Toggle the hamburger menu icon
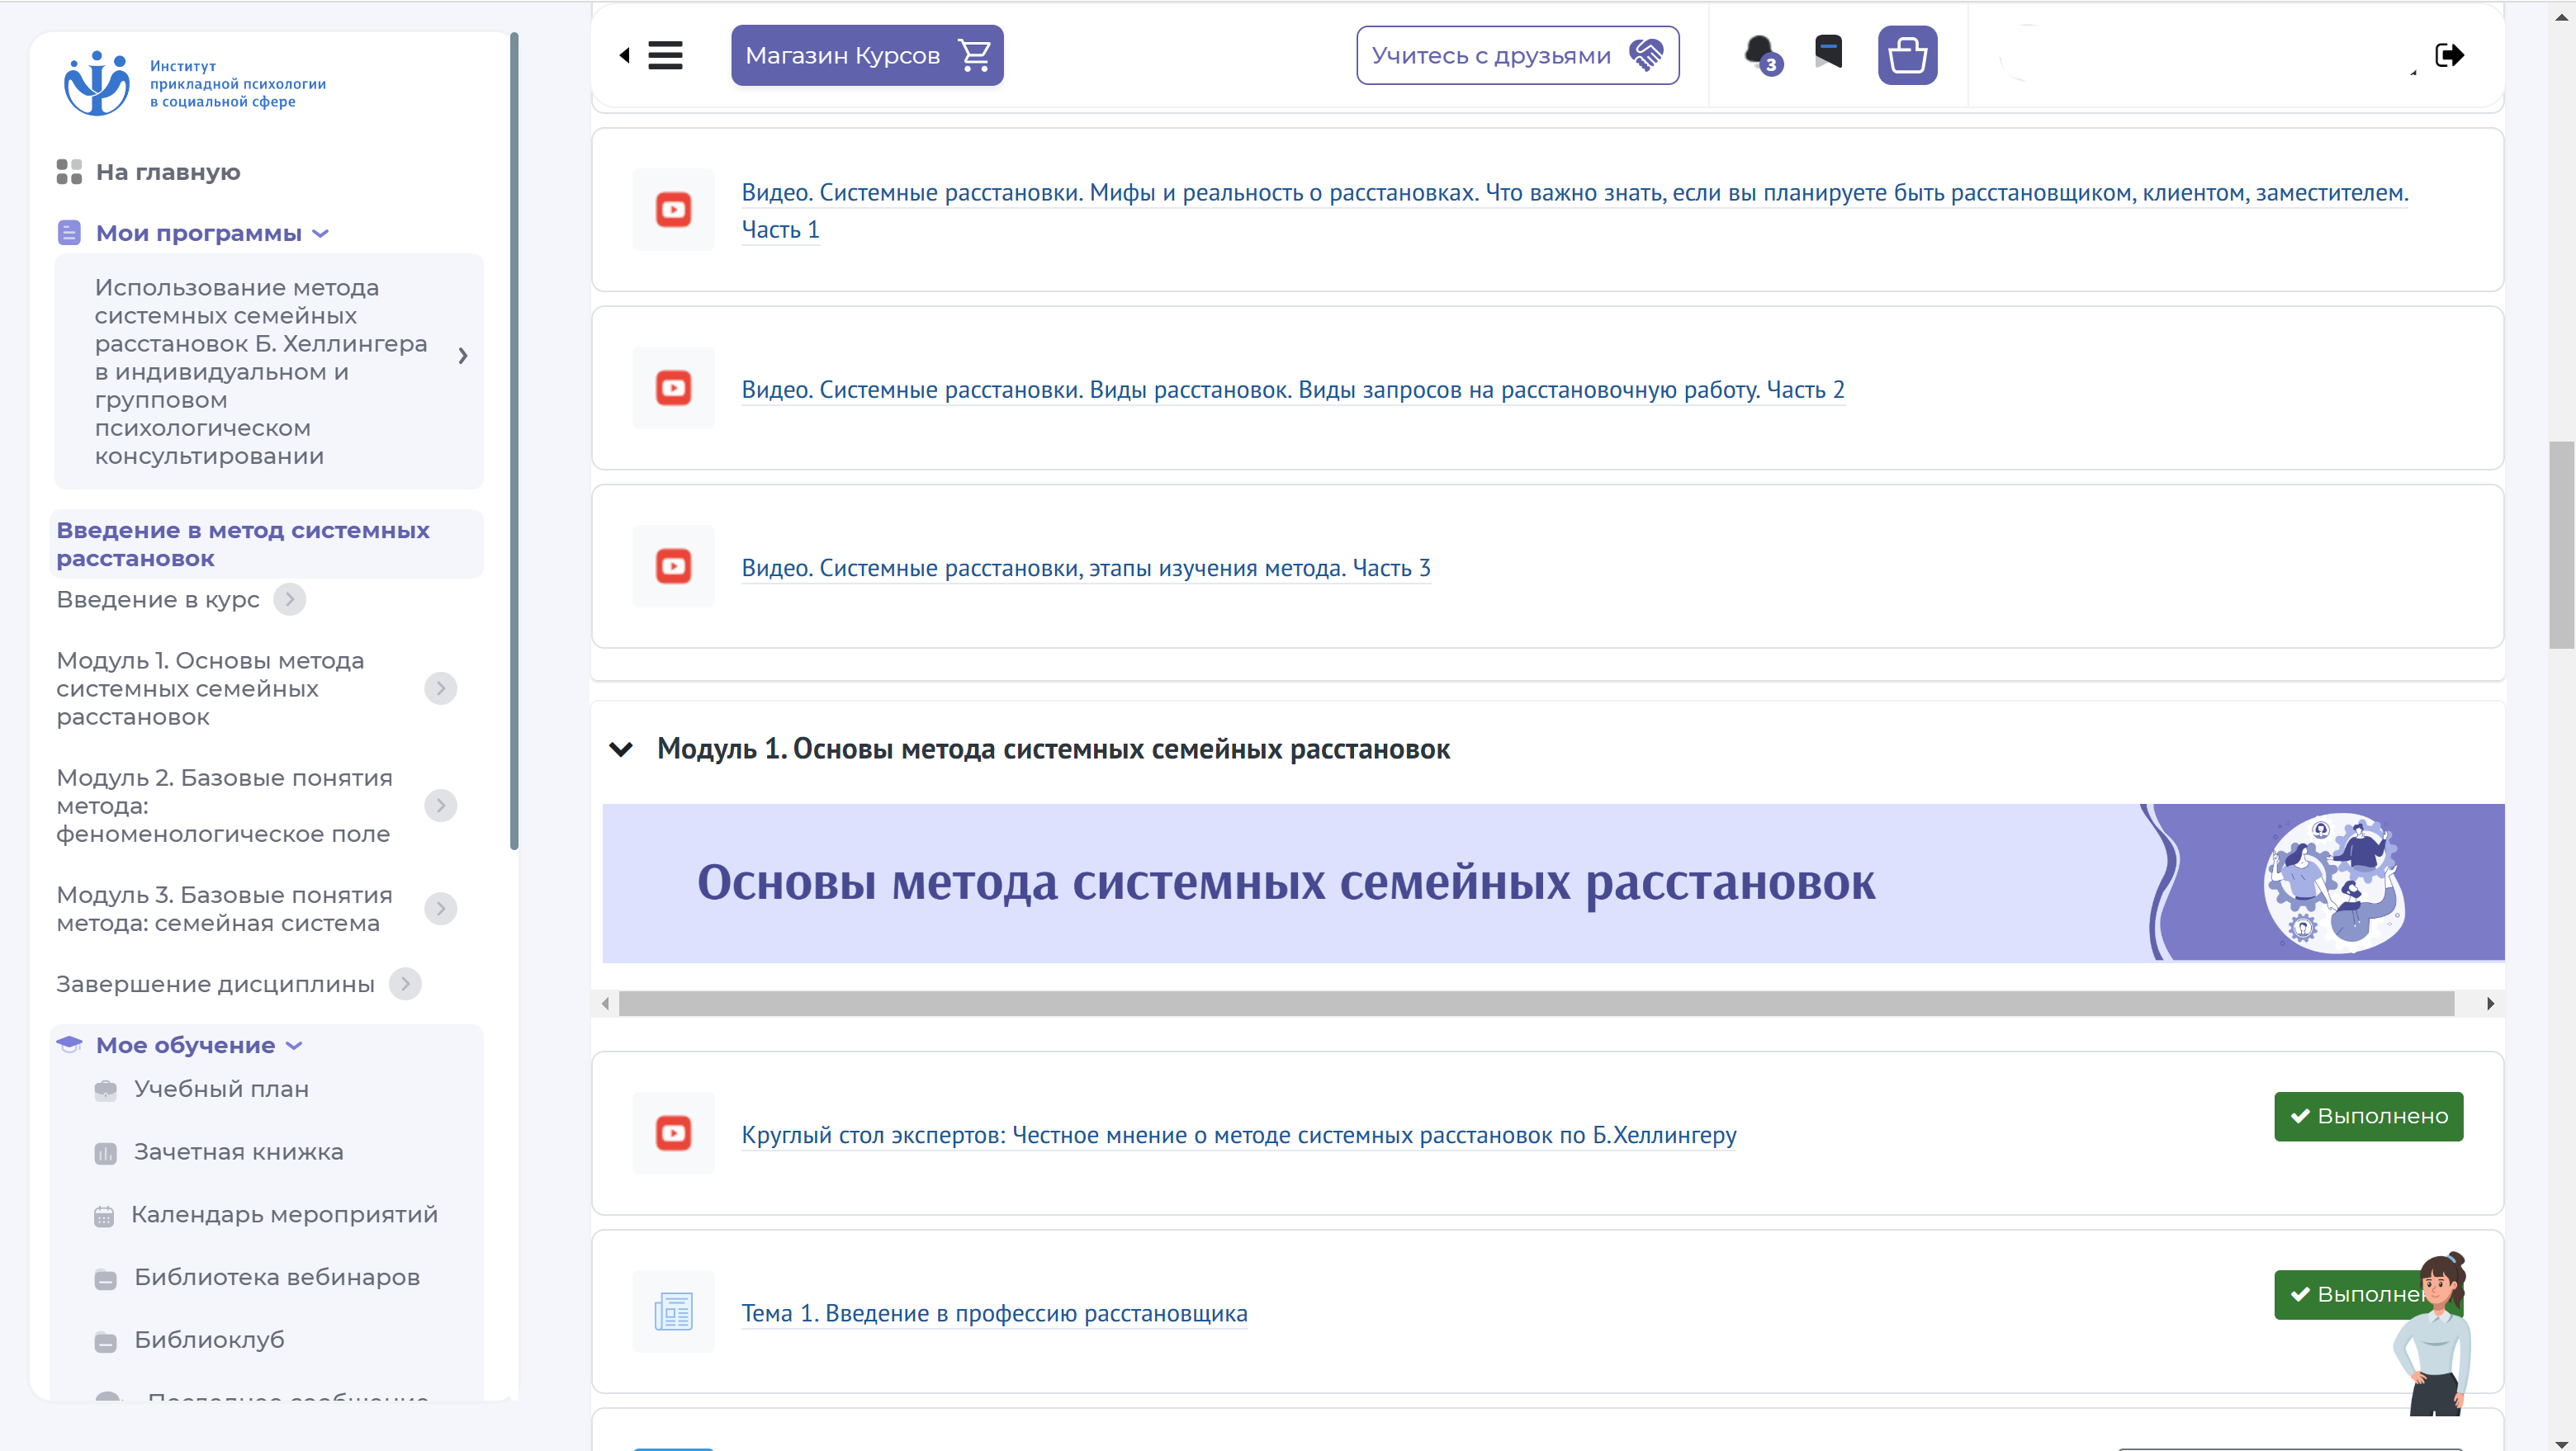 (x=665, y=55)
